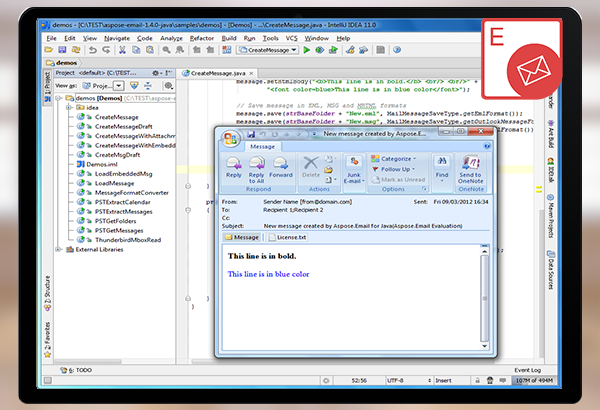Open the UTF-8 encoding selector in status bar

(x=408, y=381)
